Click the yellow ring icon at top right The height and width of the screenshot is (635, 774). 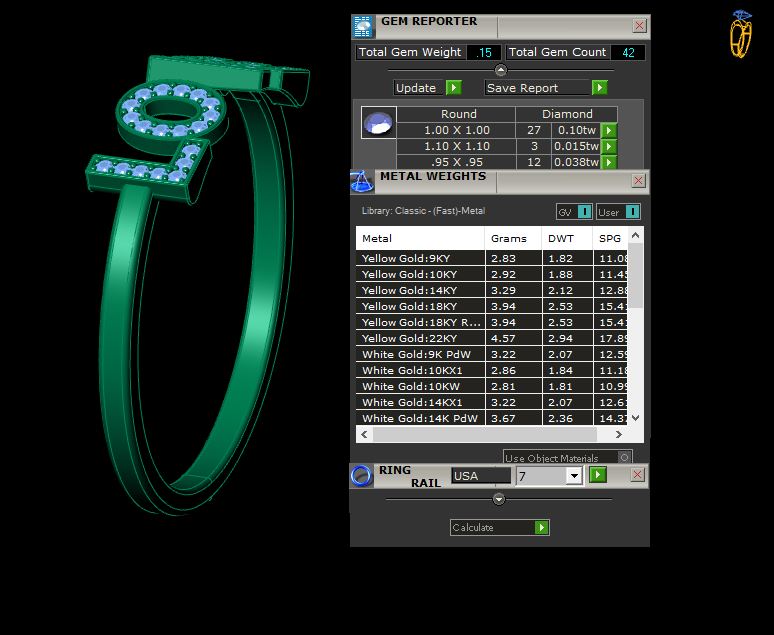coord(741,34)
